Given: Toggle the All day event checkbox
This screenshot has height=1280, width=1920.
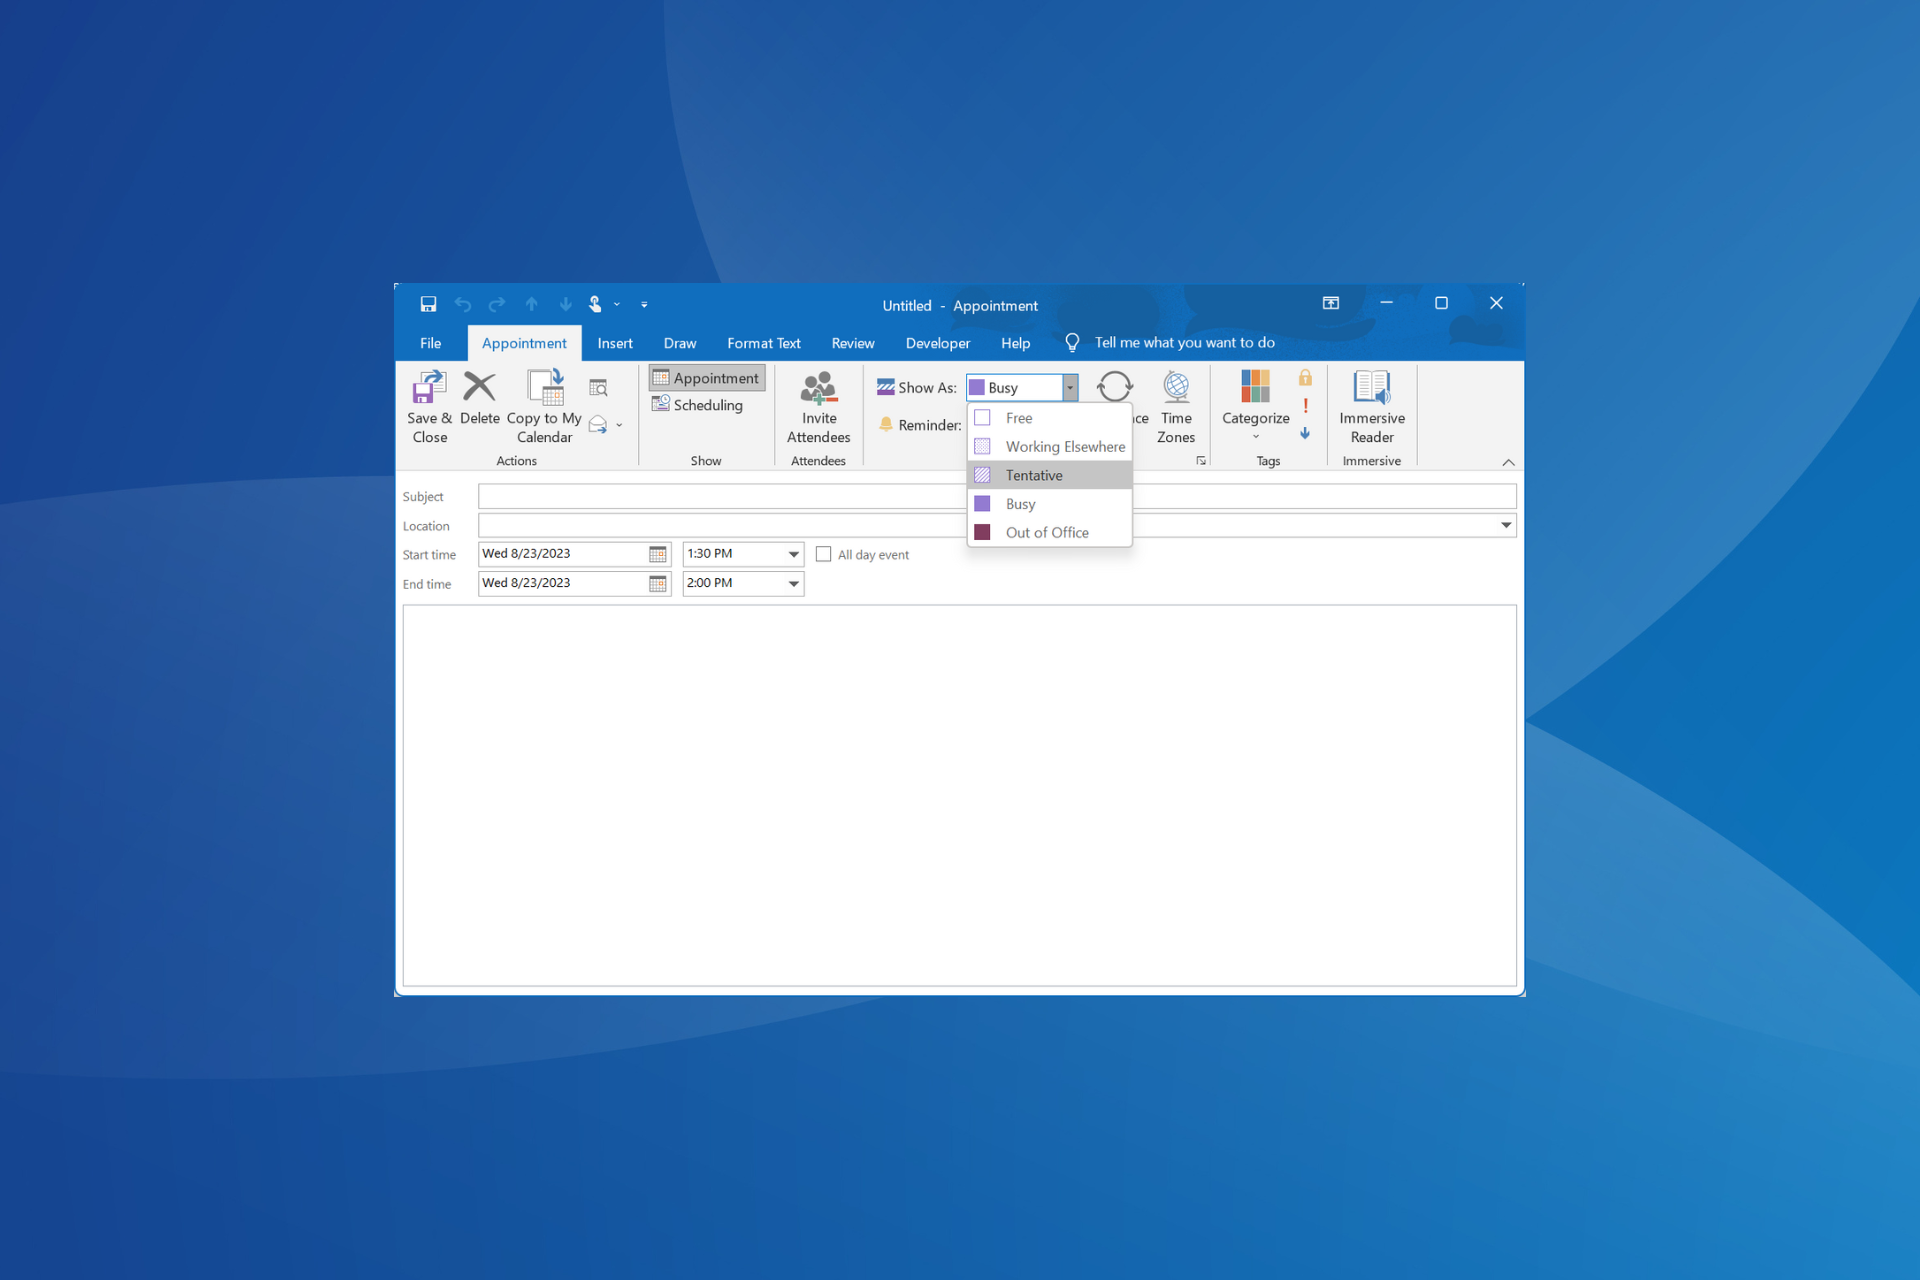Looking at the screenshot, I should point(820,554).
